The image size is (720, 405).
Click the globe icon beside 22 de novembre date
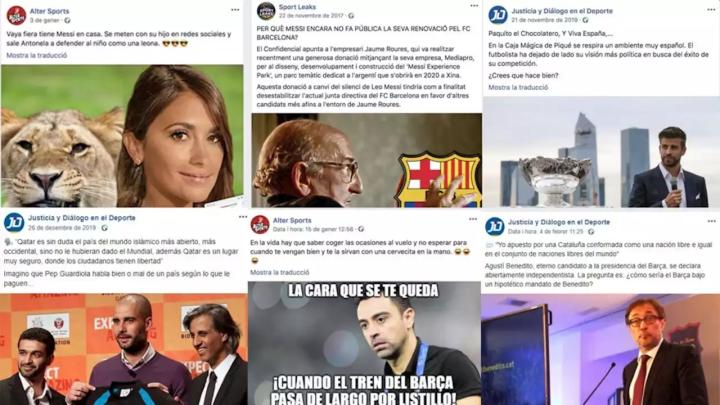[351, 16]
